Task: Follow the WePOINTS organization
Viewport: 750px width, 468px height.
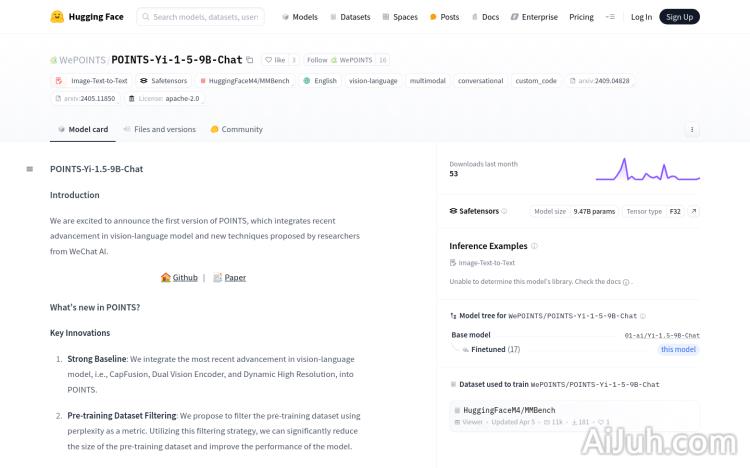Action: click(x=340, y=60)
